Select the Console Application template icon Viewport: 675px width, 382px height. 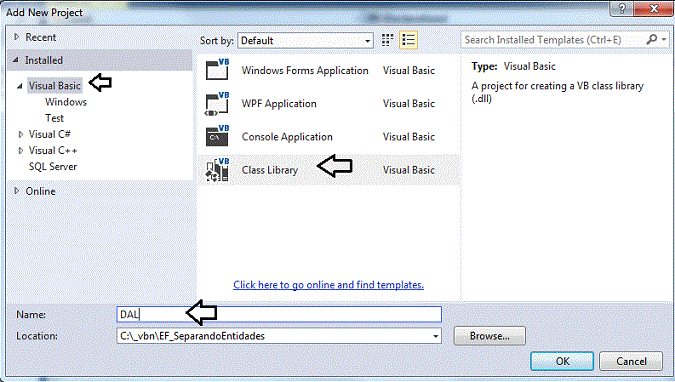click(x=217, y=137)
